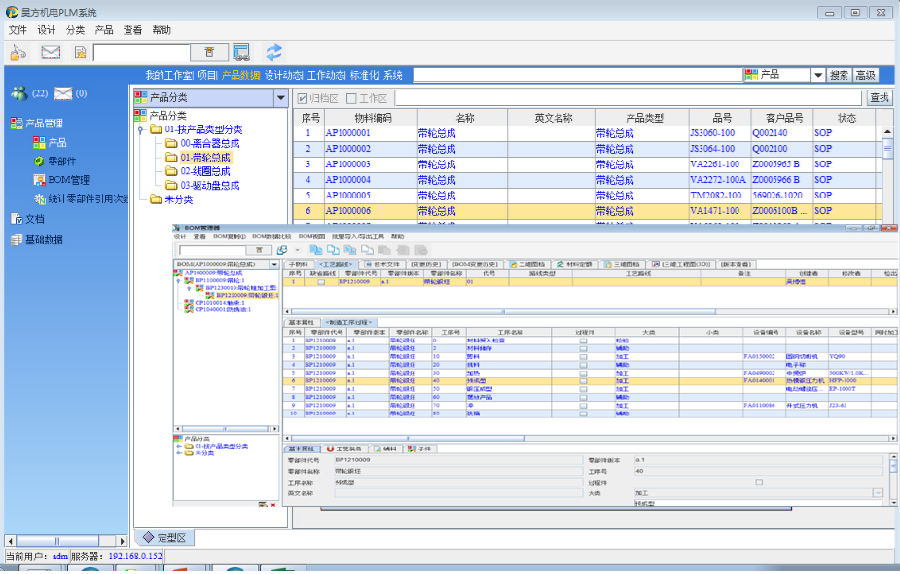Open the mail envelope icon in toolbar

click(x=50, y=52)
